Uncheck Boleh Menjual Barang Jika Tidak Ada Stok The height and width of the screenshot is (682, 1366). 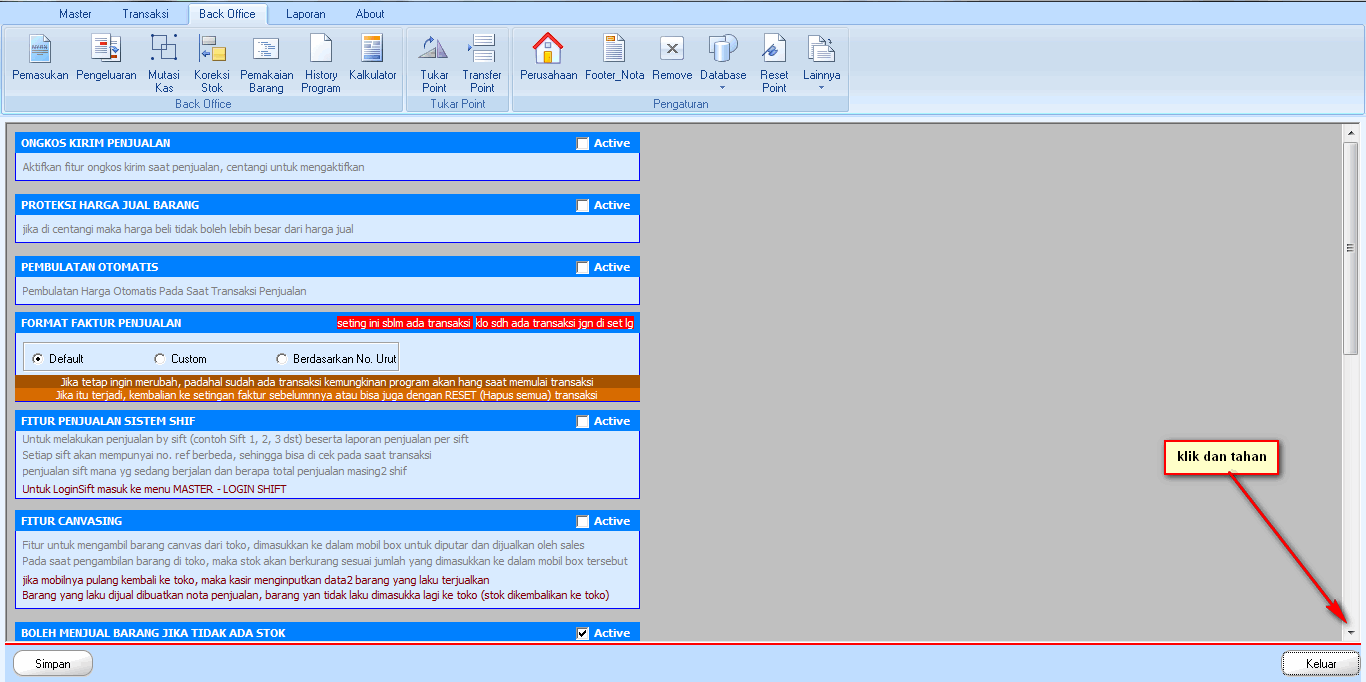583,633
